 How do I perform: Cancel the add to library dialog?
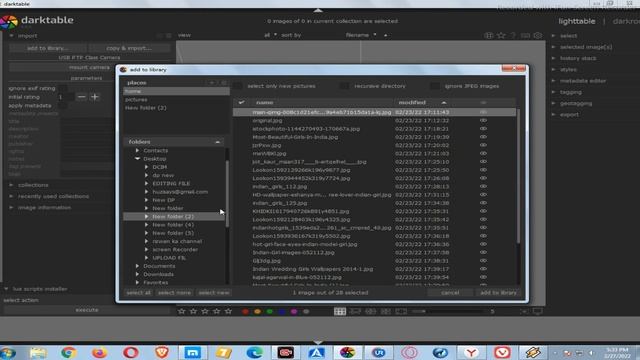[x=450, y=293]
